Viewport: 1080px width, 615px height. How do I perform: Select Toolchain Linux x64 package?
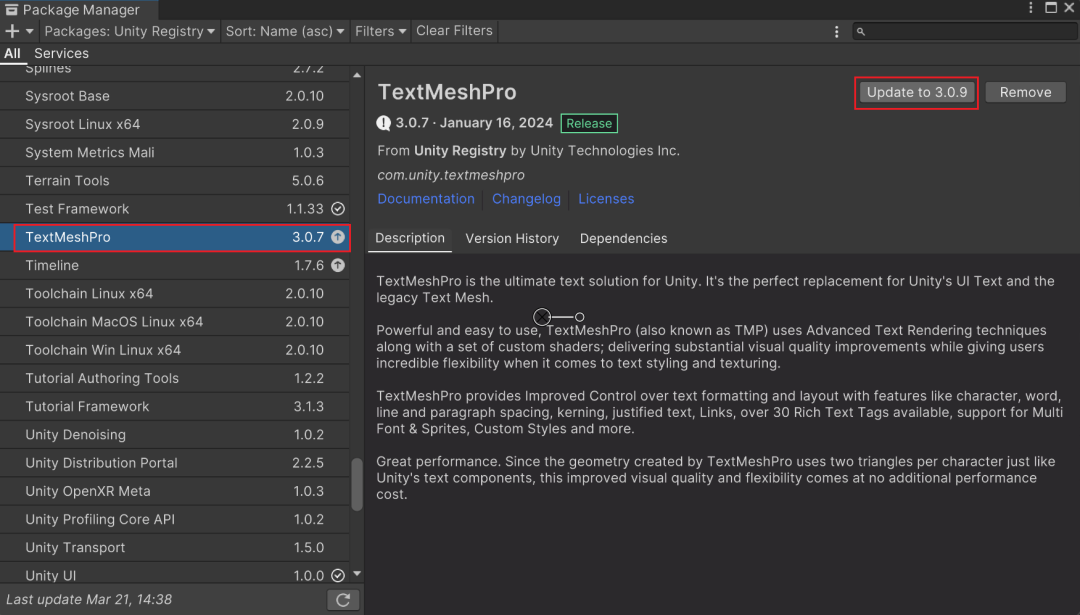(x=175, y=294)
